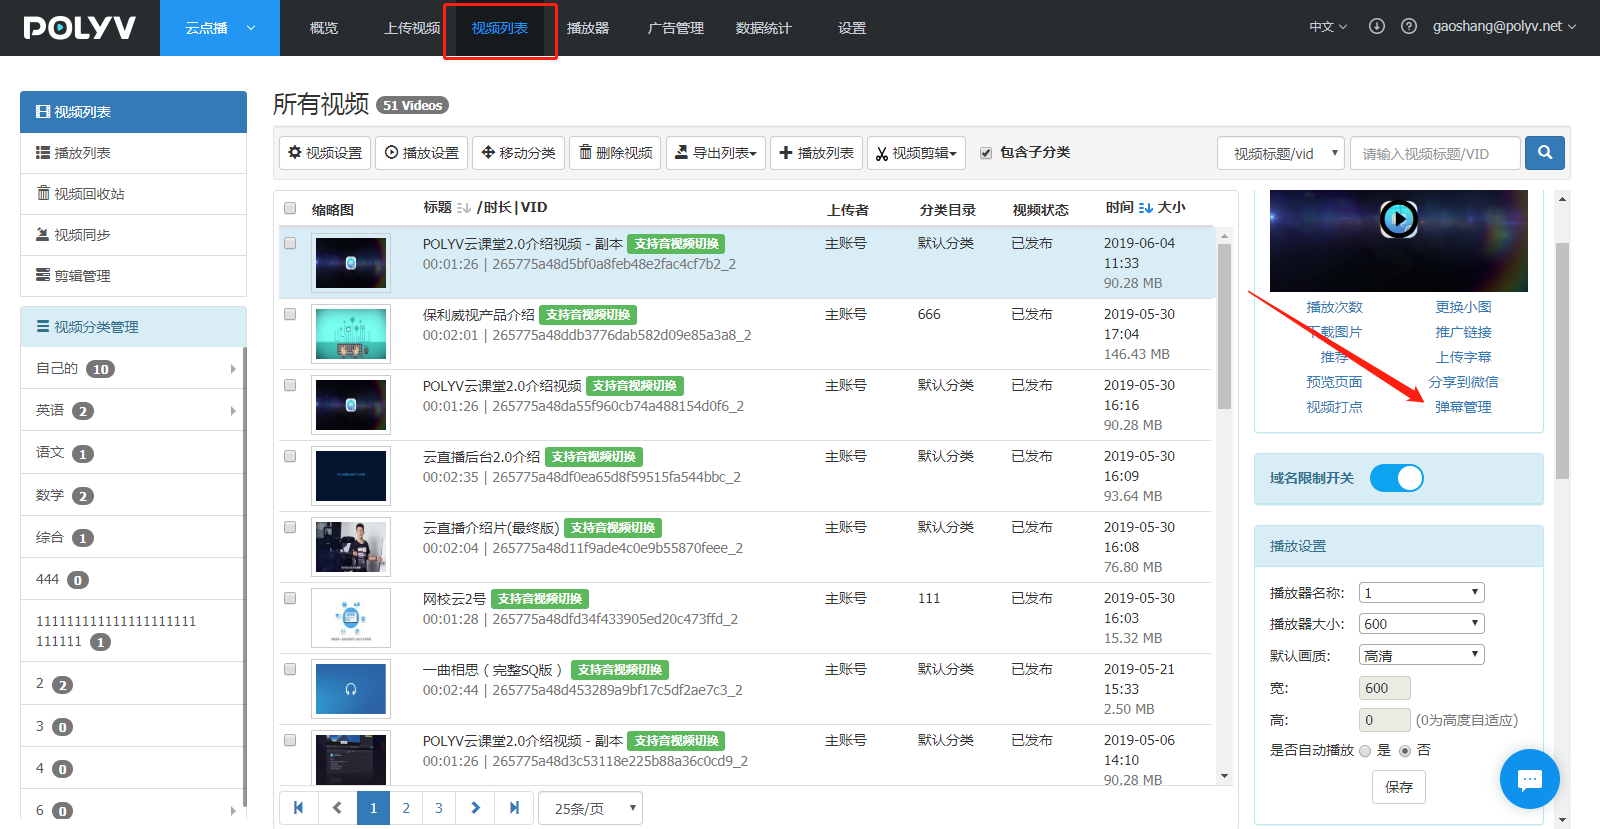Go to 概览 in top navigation
The image size is (1600, 829).
pos(324,28)
